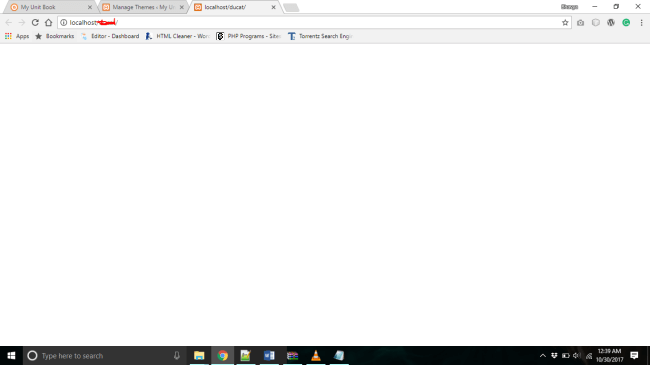Show hidden system tray icons
This screenshot has height=365, width=650.
[x=543, y=355]
